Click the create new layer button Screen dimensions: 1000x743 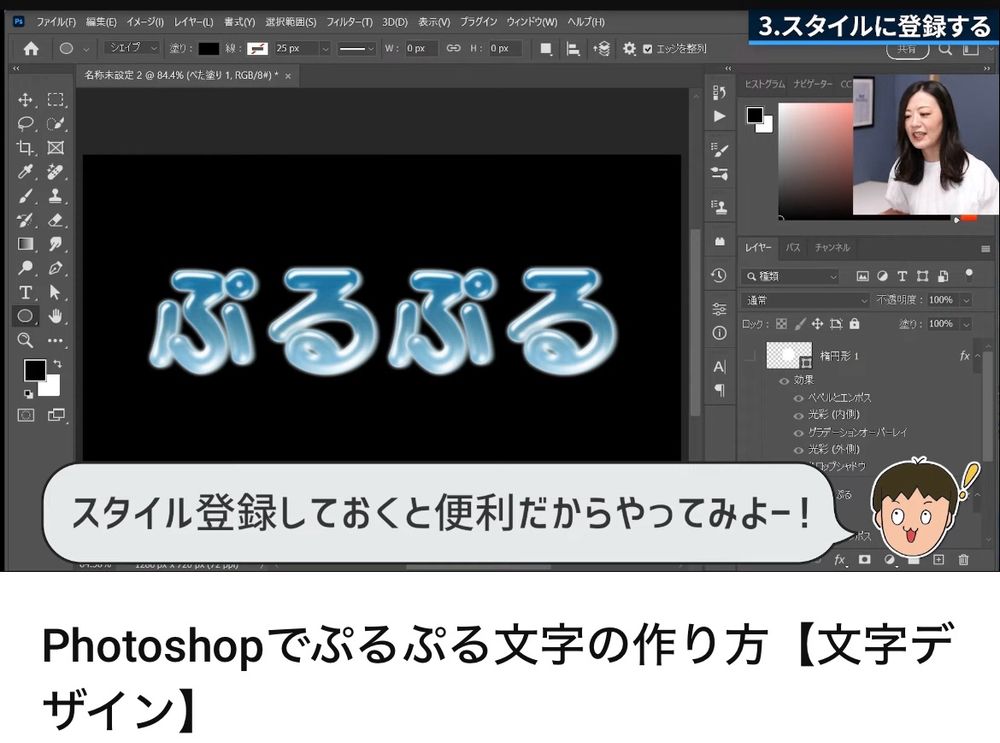pos(938,559)
